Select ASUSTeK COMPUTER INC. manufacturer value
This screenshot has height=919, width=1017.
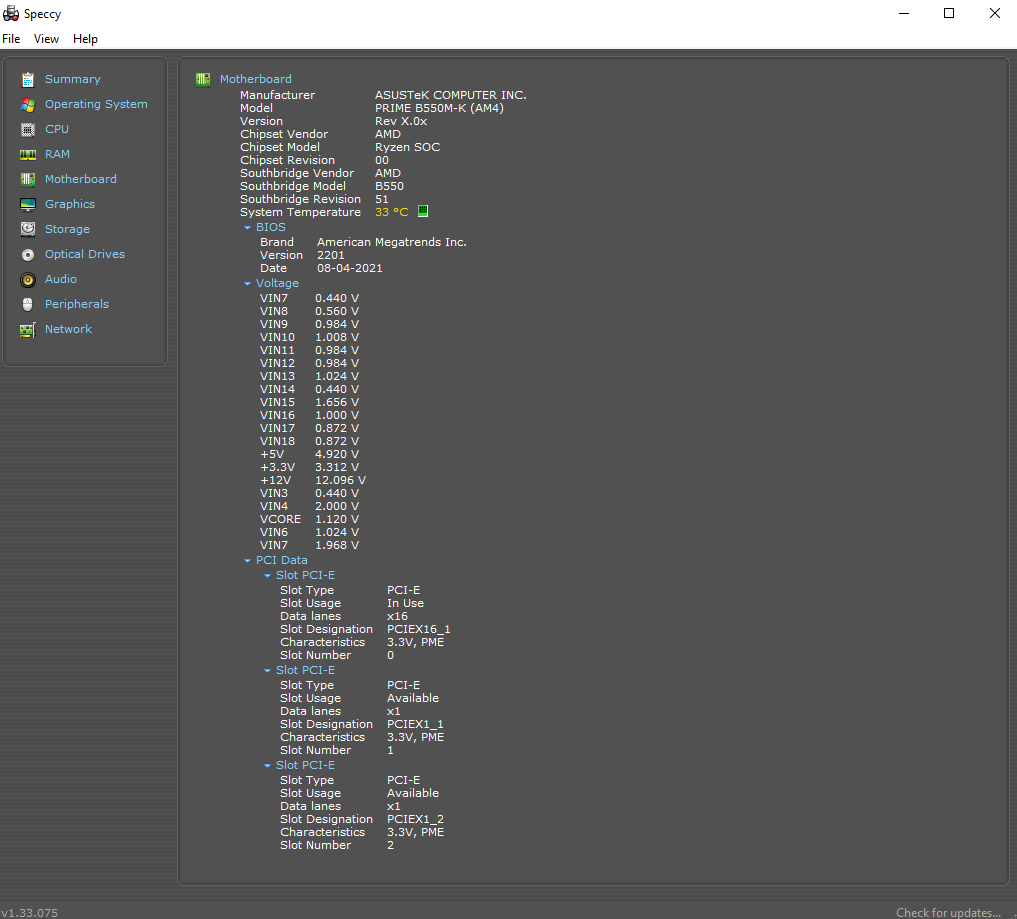pos(450,95)
